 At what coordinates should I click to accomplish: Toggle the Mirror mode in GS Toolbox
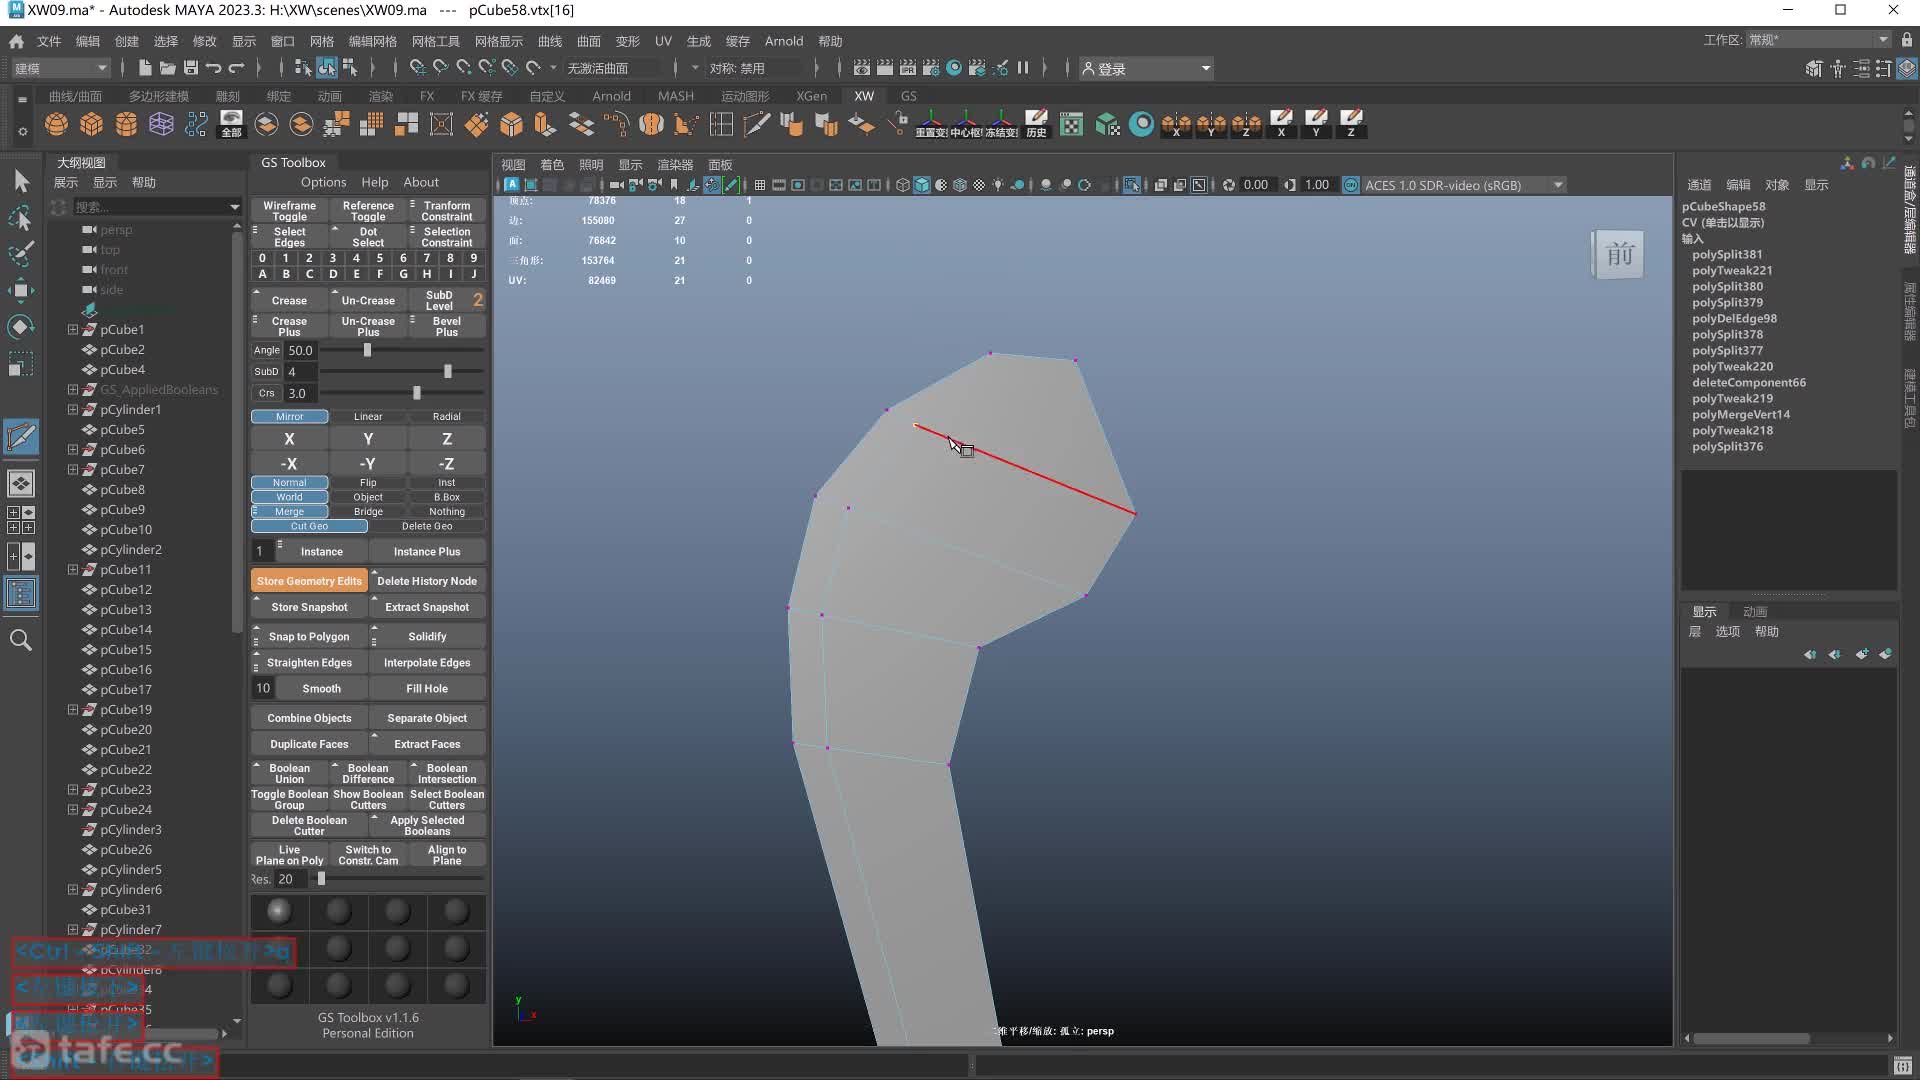[289, 416]
